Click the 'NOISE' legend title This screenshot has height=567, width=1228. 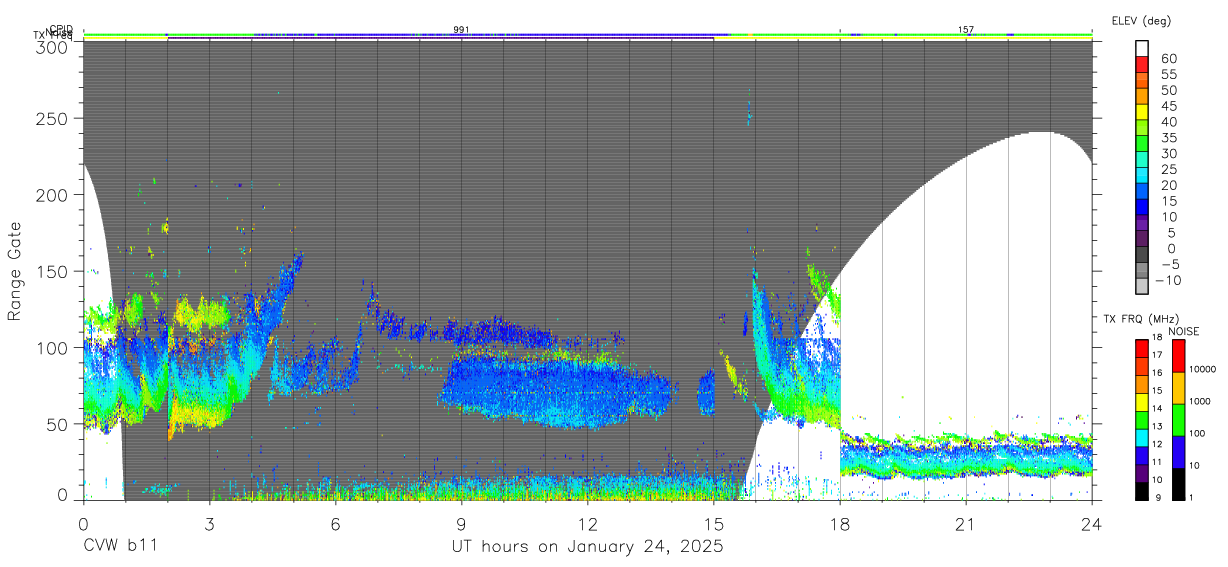tap(1184, 331)
